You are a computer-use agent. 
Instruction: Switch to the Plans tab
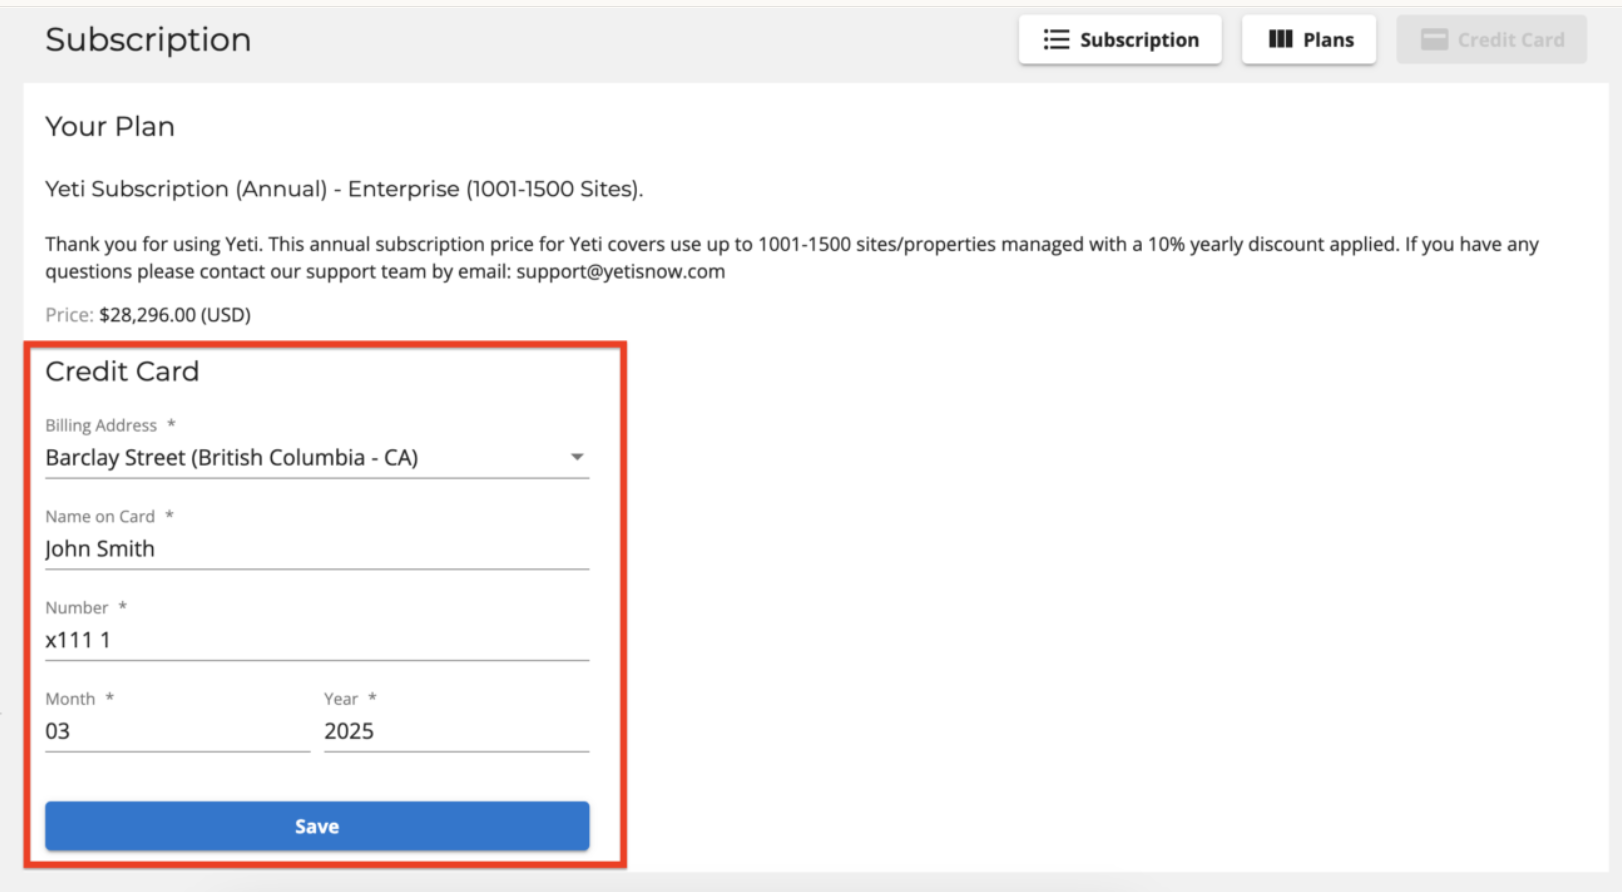(x=1309, y=40)
